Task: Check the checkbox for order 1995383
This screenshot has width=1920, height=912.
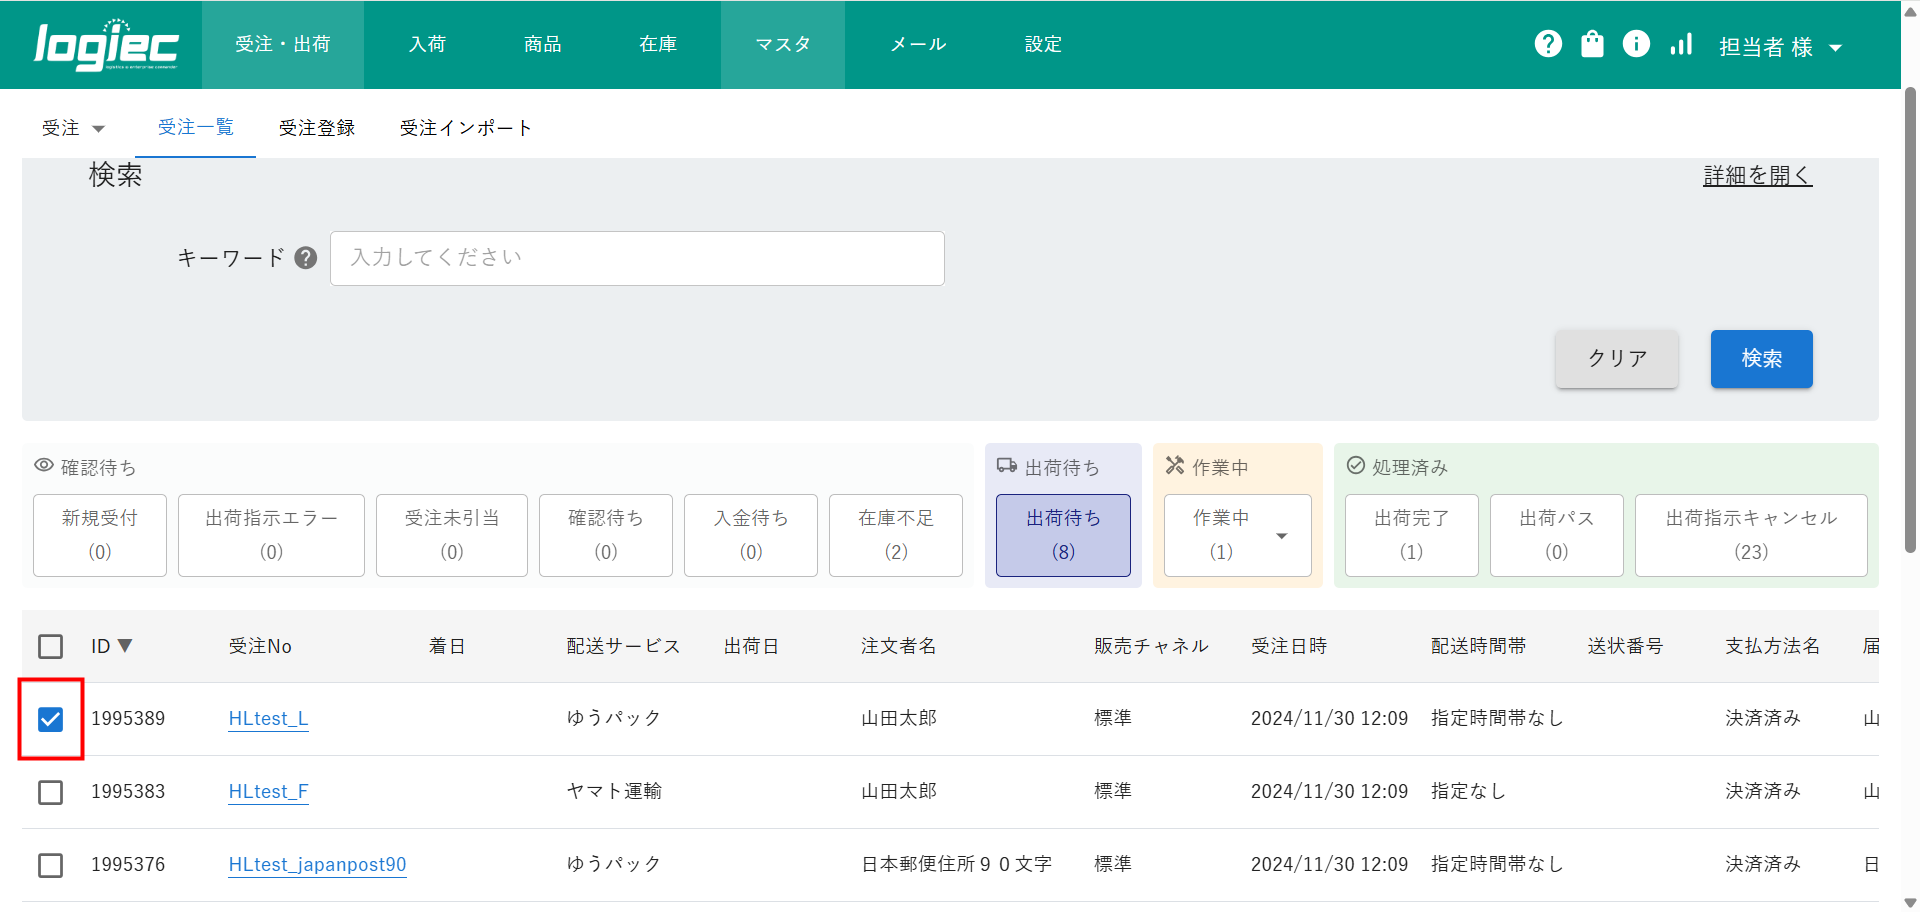Action: point(50,792)
